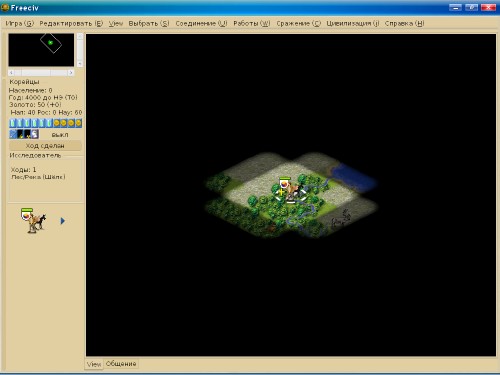Viewport: 500px width, 375px height.
Task: Open the Справка menu
Action: pyautogui.click(x=404, y=23)
